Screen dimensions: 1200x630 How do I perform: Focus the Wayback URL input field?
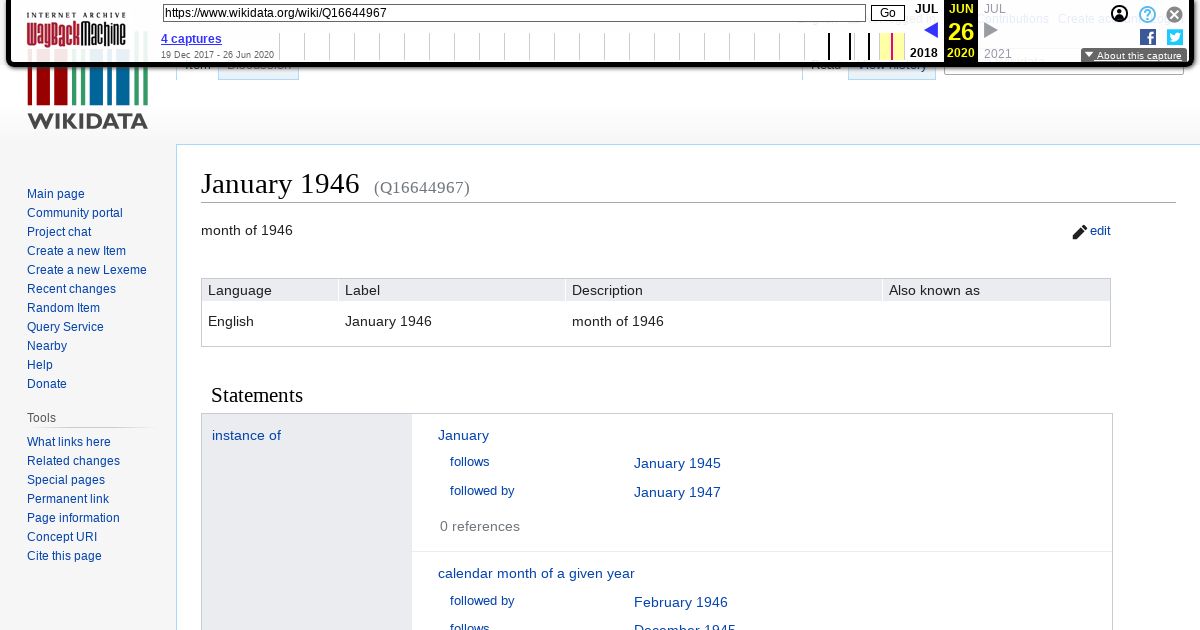514,13
